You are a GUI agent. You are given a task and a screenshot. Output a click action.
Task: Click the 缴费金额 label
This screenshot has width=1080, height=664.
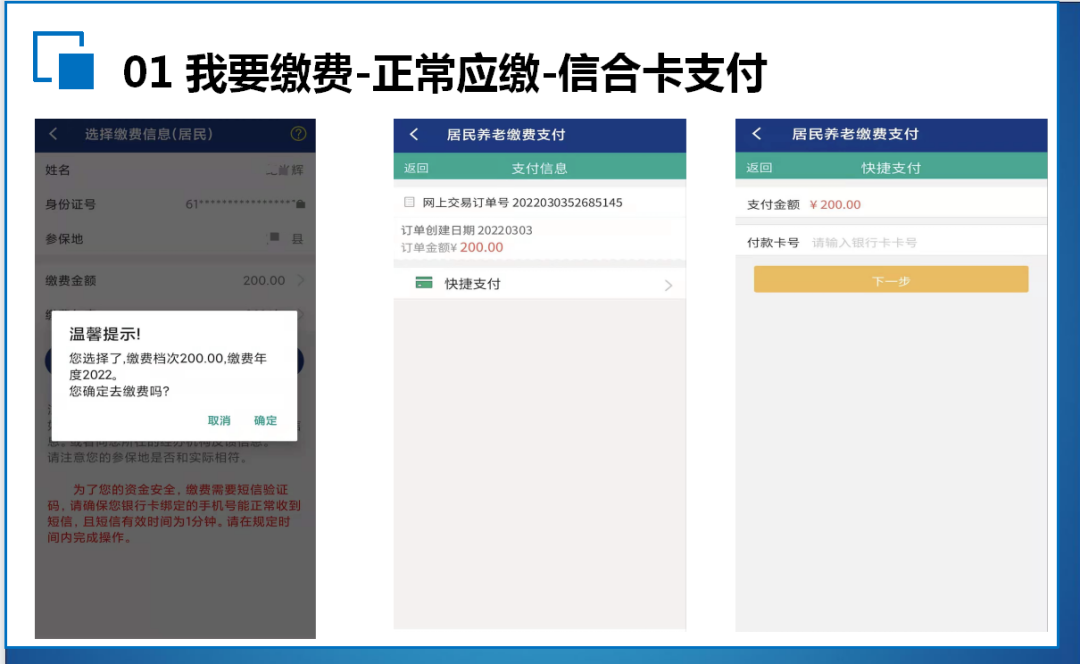(70, 280)
